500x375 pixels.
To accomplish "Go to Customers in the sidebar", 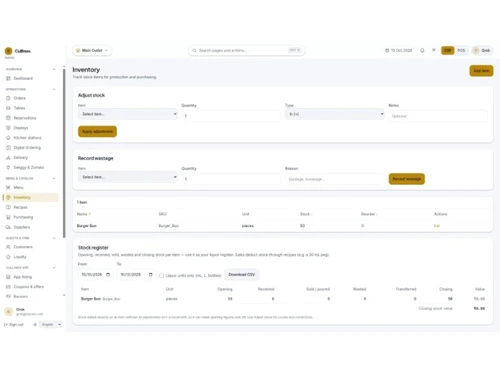I will click(23, 247).
